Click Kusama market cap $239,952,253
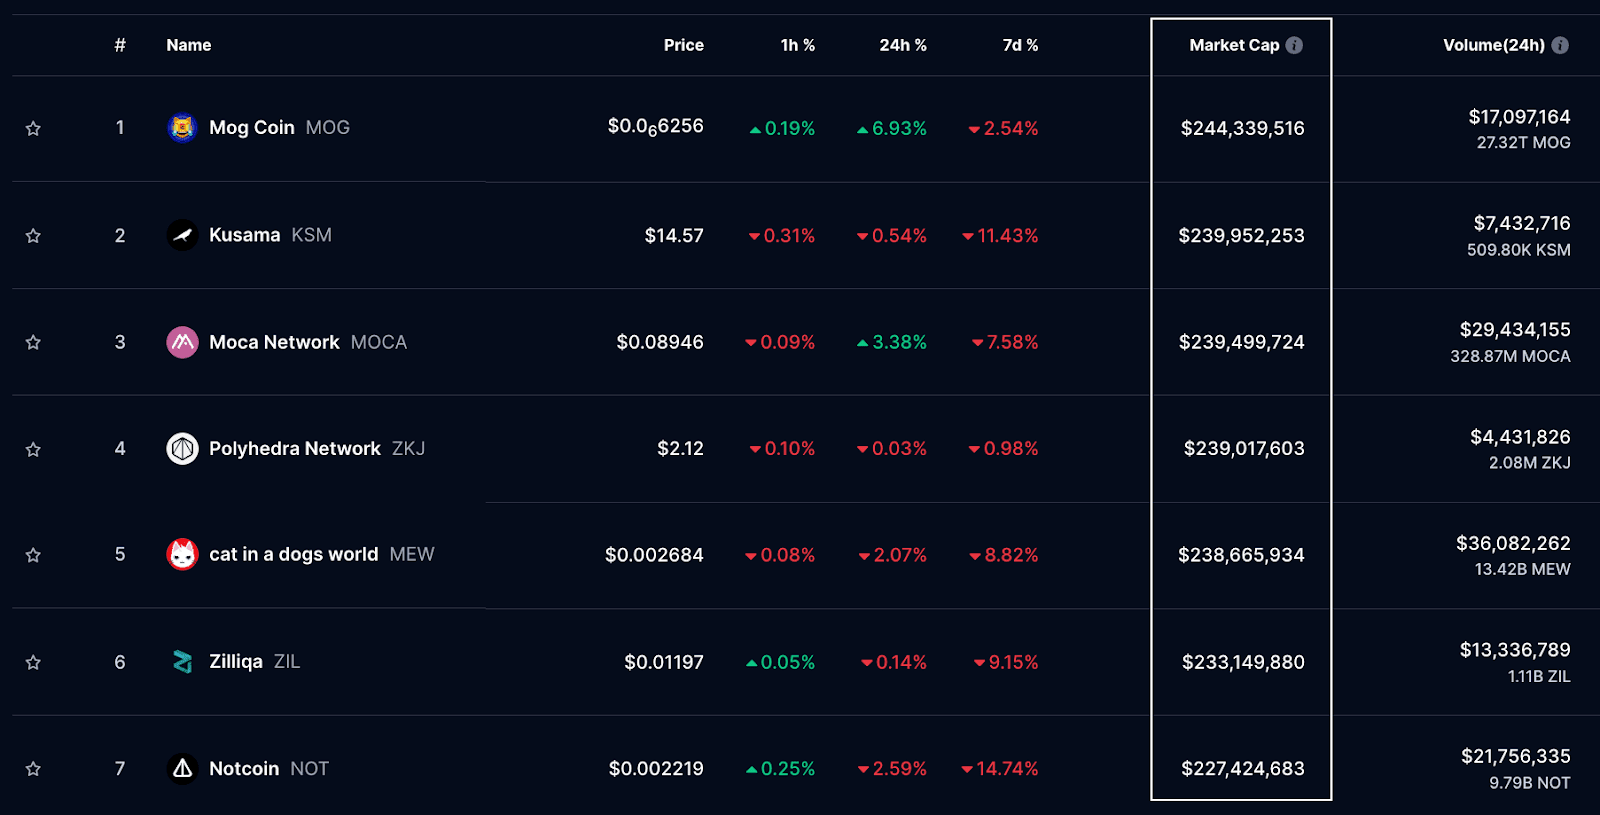This screenshot has height=815, width=1600. tap(1242, 235)
